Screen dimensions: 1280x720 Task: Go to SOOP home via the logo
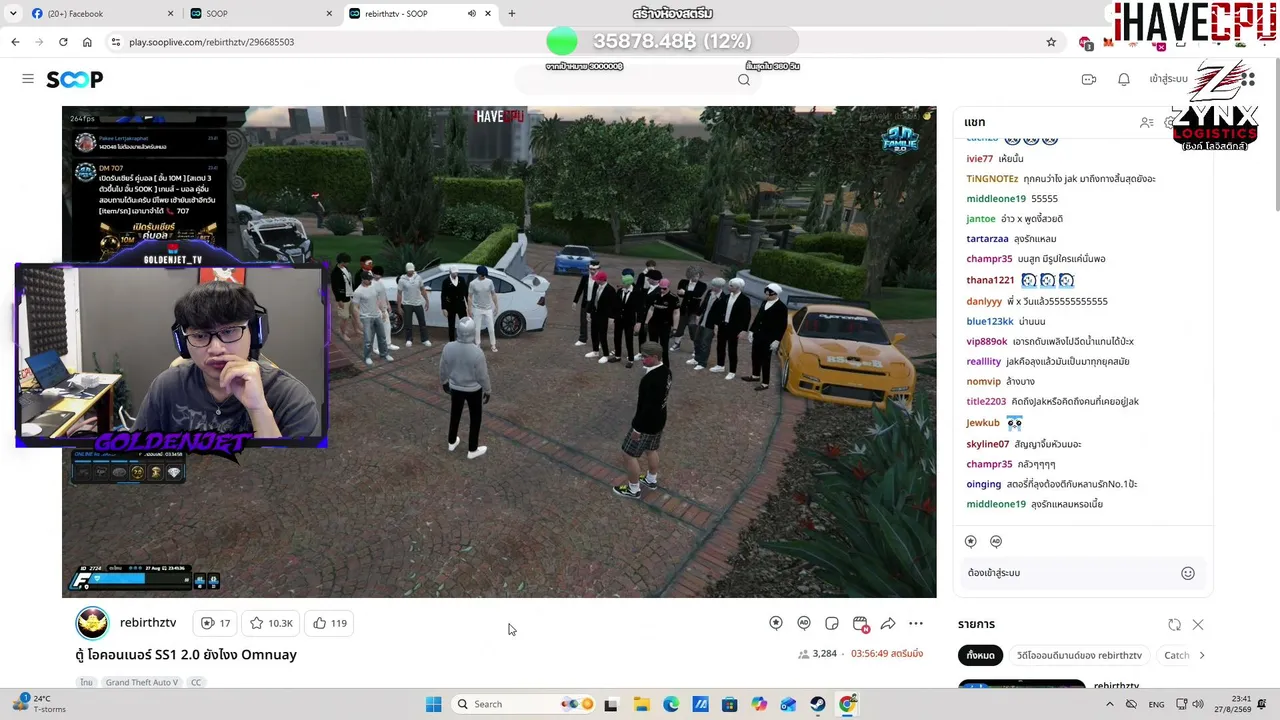pos(75,79)
